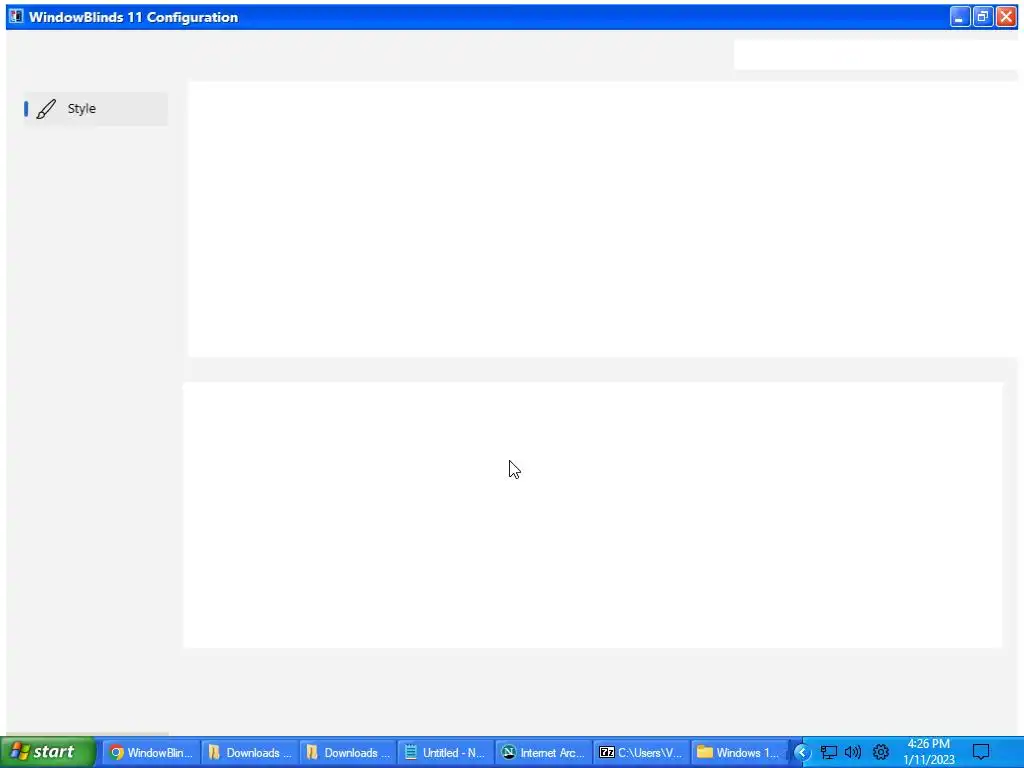Open the 7-Zip C:\Users taskbar button

coord(641,752)
